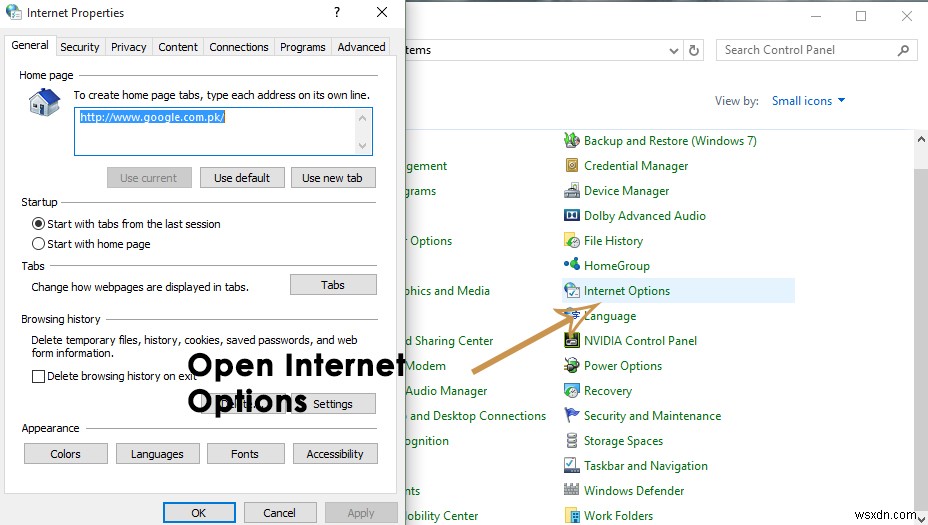928x525 pixels.
Task: Click home page box scroll down arrow
Action: 362,146
